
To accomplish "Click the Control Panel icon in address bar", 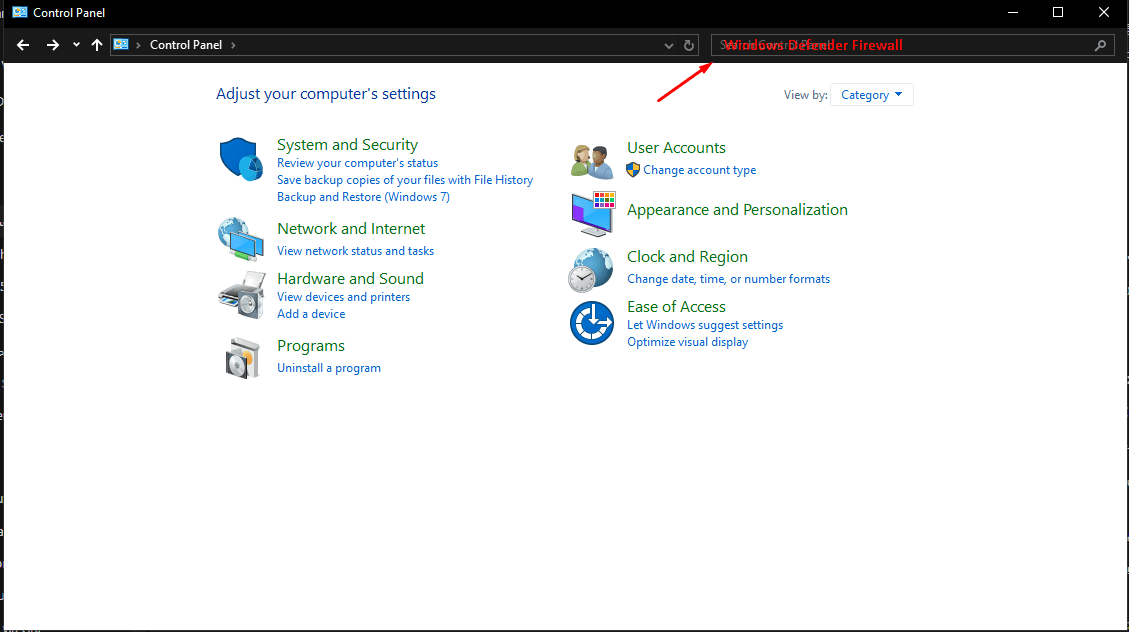I will [121, 45].
